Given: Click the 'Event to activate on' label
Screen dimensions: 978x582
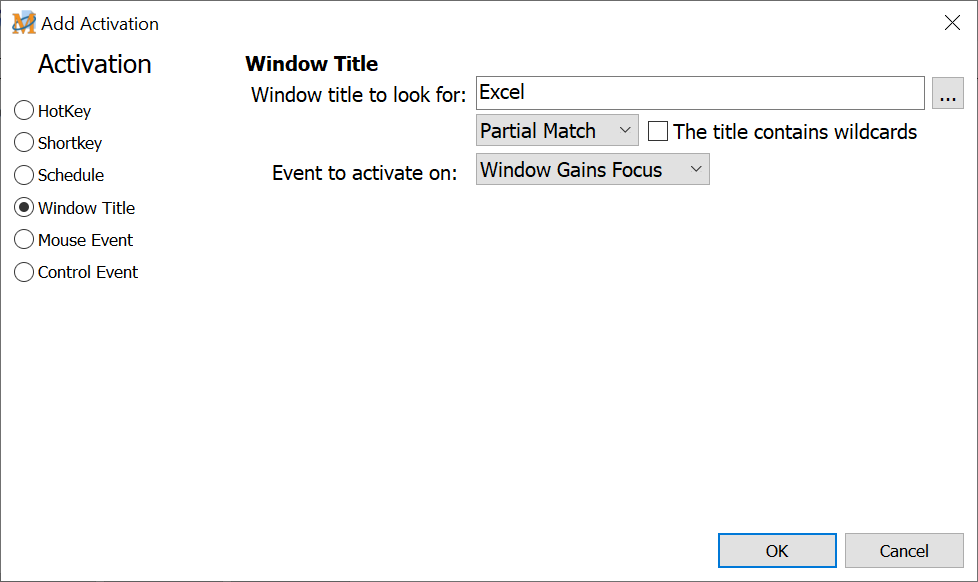Looking at the screenshot, I should pos(365,173).
